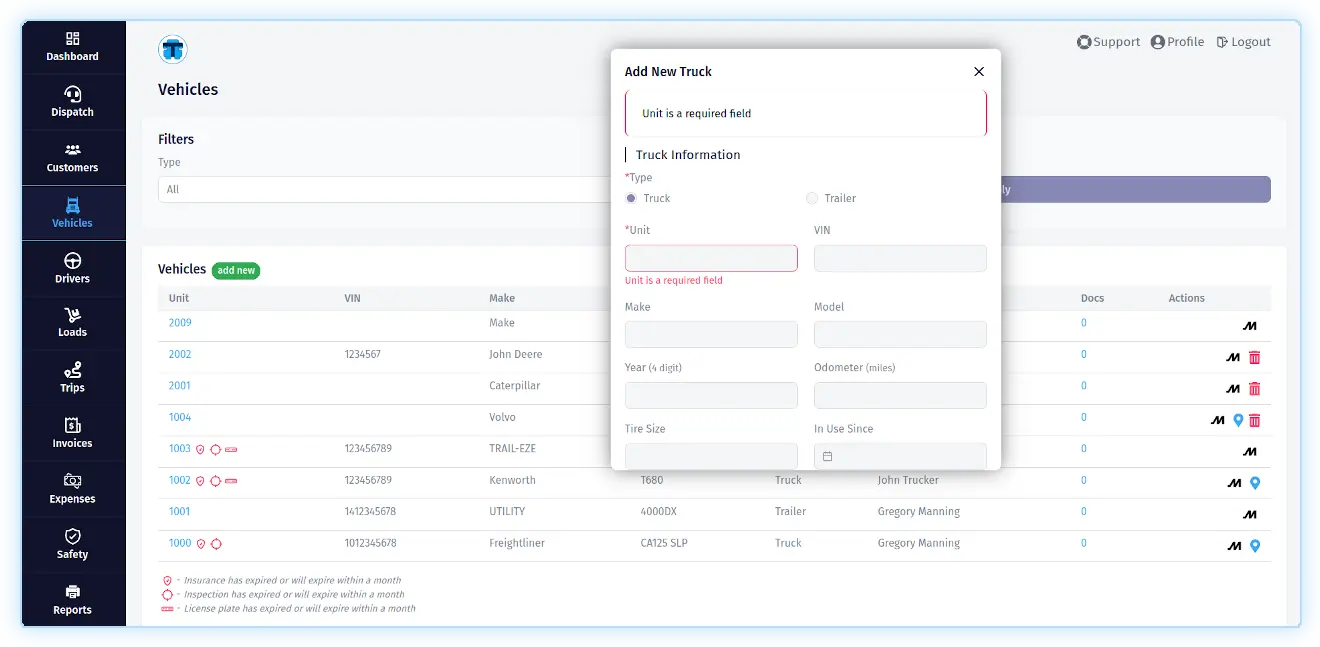Viewport: 1320px width, 647px height.
Task: Open the Dispatch headset icon in sidebar
Action: point(72,95)
